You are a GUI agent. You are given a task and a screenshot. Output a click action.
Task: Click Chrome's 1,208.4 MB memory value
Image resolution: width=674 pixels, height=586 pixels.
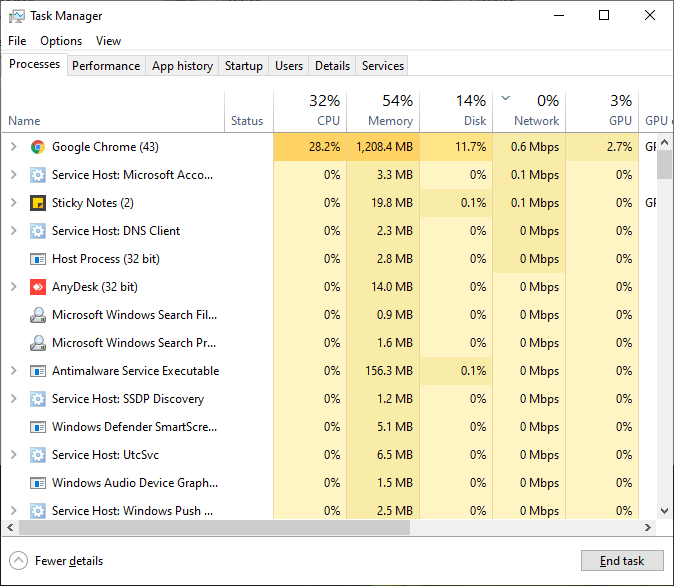(384, 147)
